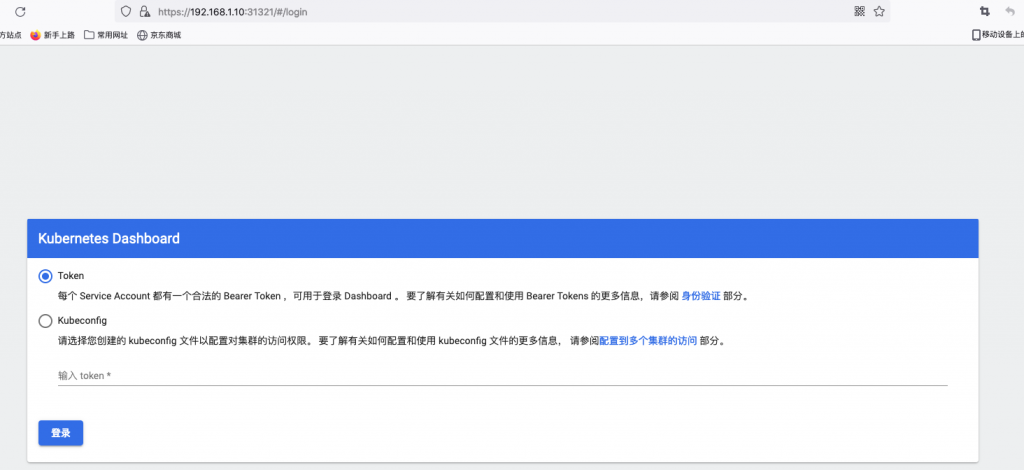Image resolution: width=1024 pixels, height=470 pixels.
Task: Open the 配置到多个集群的访问 link
Action: click(648, 341)
